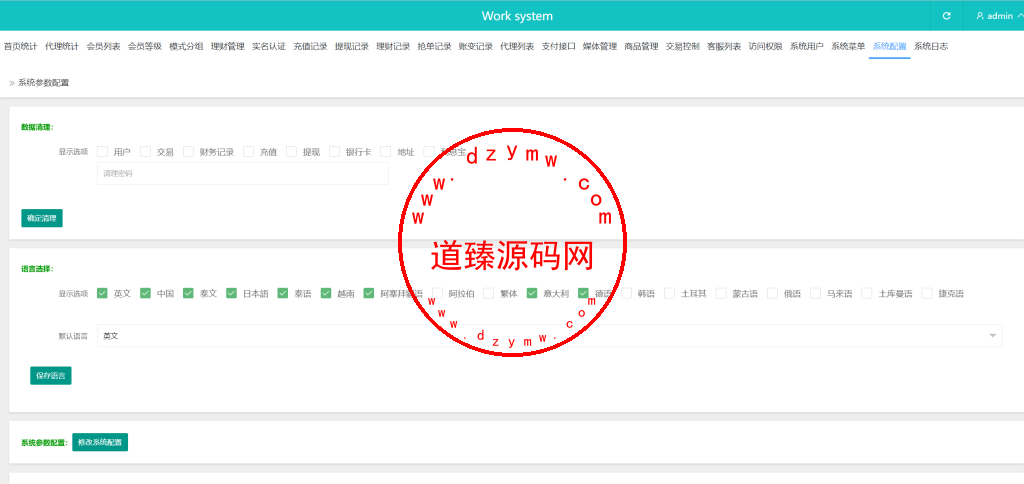Open the 默认语言 dropdown showing 英文
This screenshot has height=484, width=1024.
(x=549, y=336)
